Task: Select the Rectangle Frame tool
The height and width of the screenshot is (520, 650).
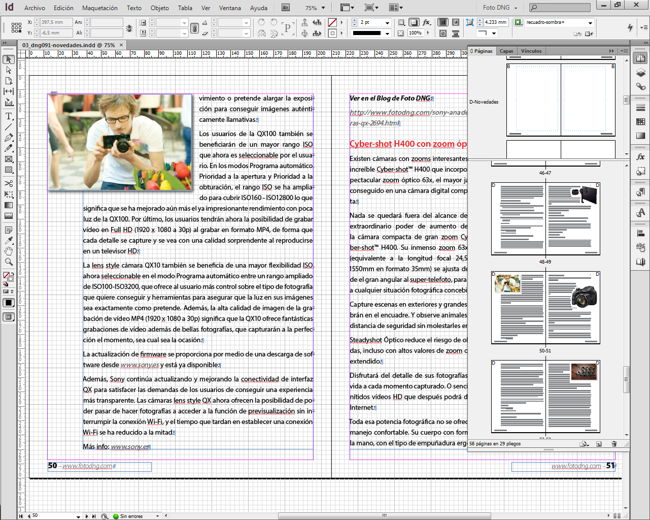Action: (x=8, y=159)
